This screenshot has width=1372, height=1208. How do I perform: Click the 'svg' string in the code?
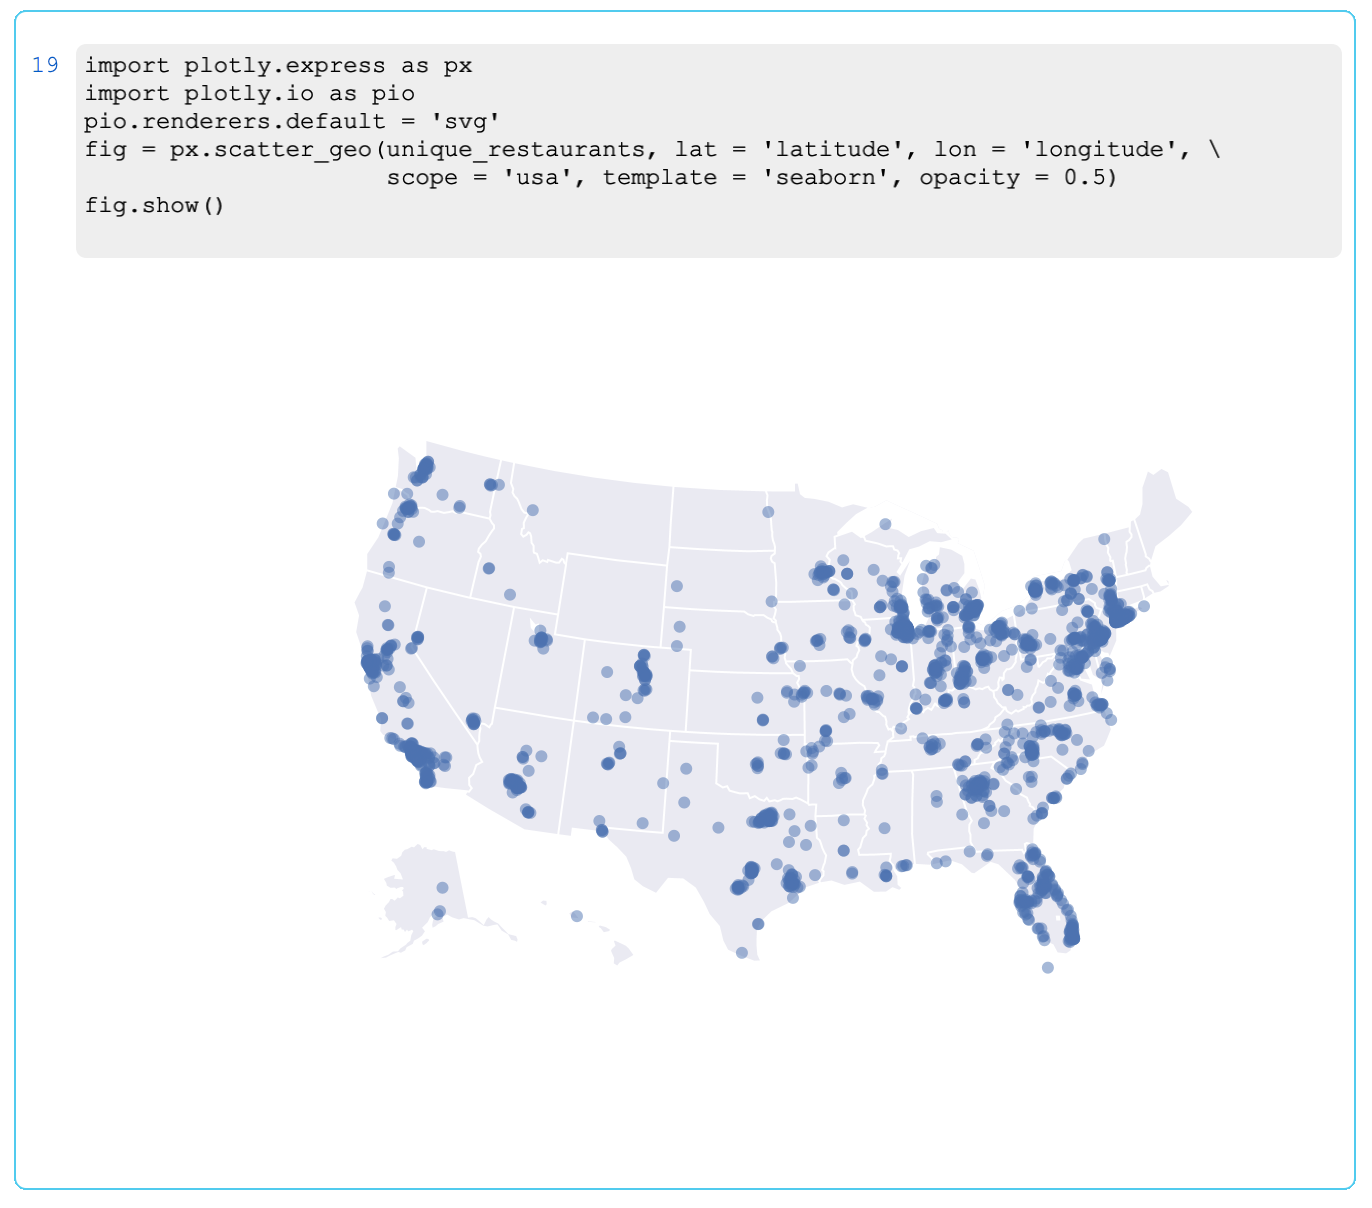pyautogui.click(x=465, y=122)
